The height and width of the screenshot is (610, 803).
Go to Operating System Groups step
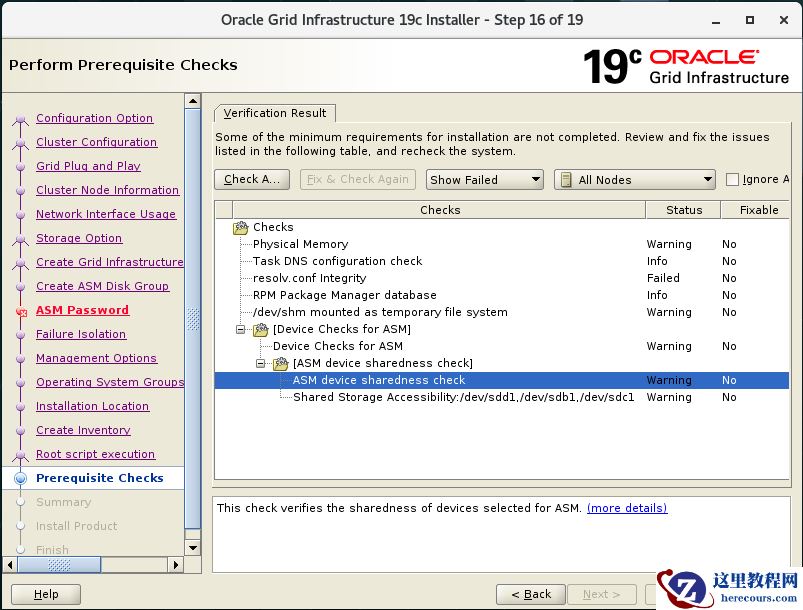pos(110,382)
